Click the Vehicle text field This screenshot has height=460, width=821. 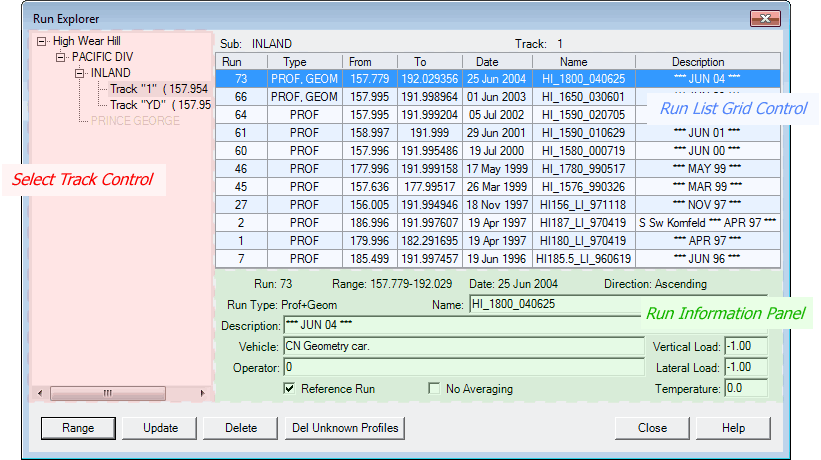coord(463,346)
